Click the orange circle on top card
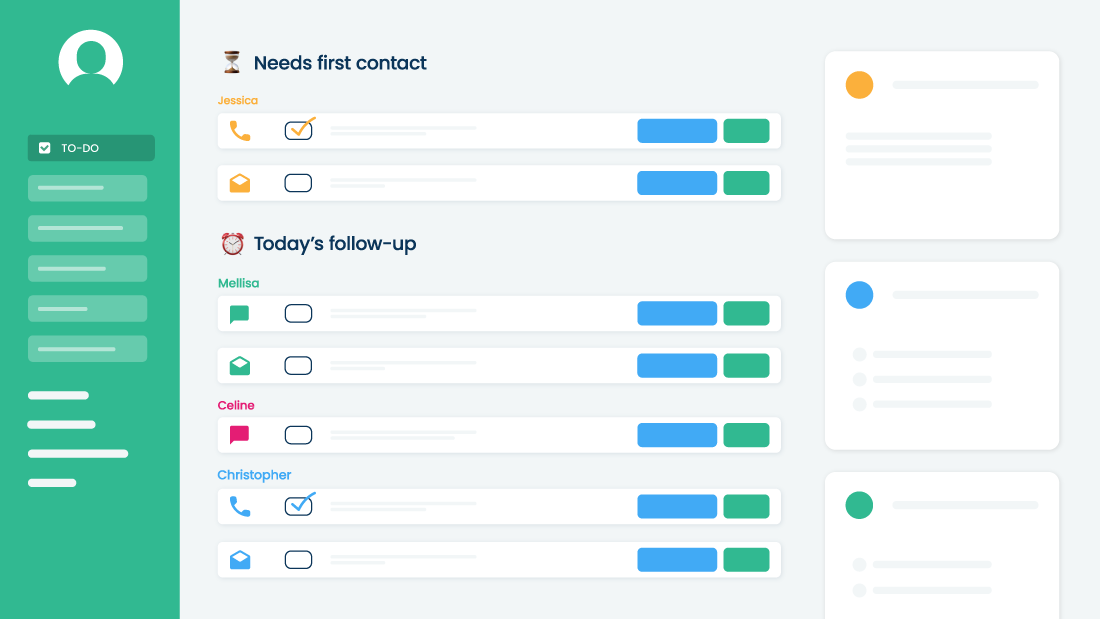Viewport: 1100px width, 619px height. [859, 85]
